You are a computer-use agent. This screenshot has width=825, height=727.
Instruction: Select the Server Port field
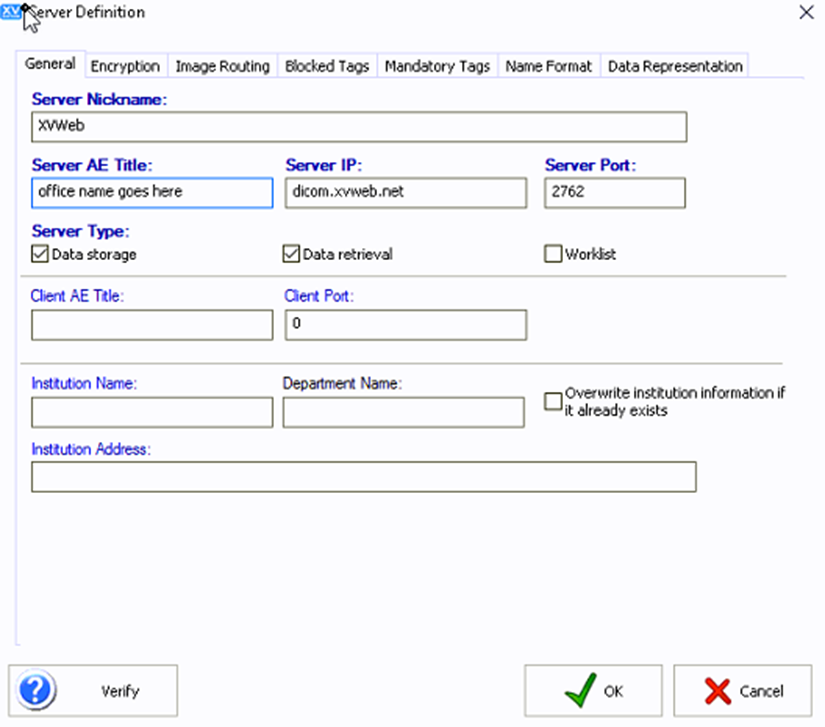(615, 193)
